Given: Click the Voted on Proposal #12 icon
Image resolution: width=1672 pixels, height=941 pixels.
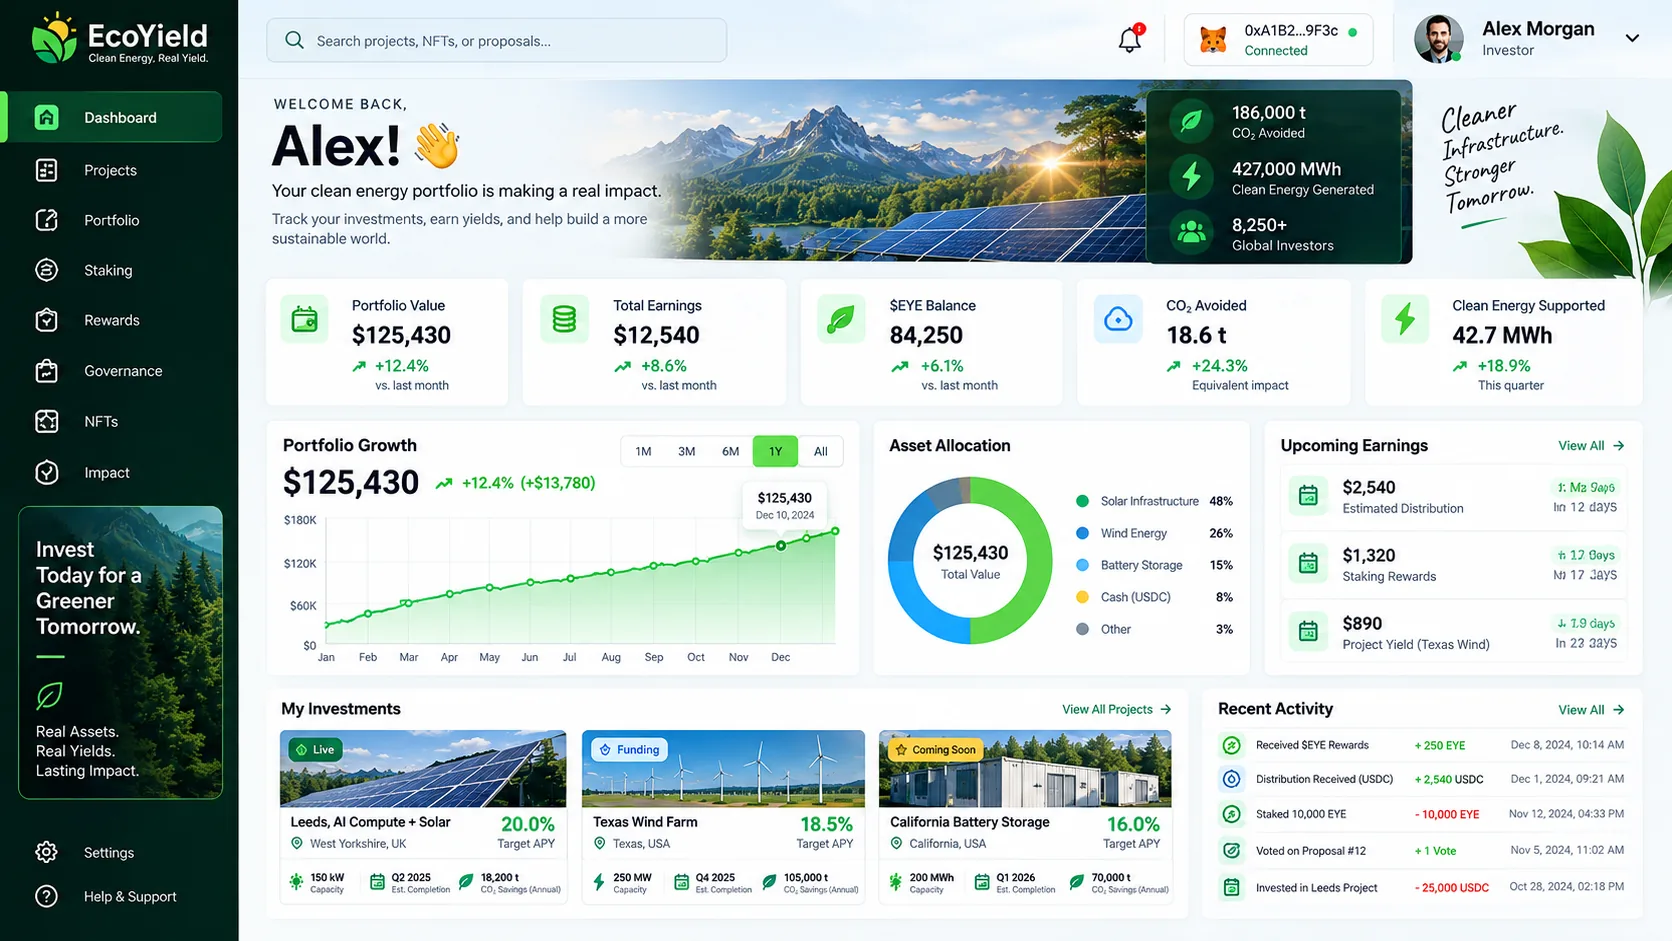Looking at the screenshot, I should click(1232, 851).
